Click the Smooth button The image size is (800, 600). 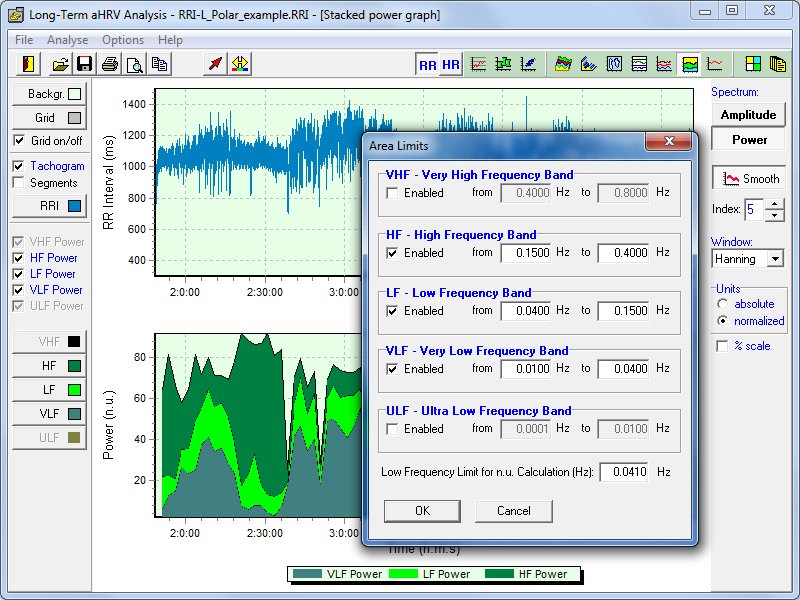[x=748, y=179]
